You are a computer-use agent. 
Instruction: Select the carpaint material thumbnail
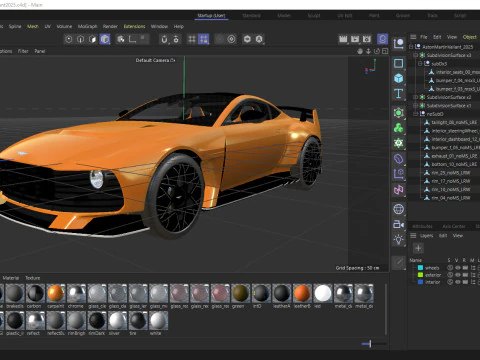56,294
